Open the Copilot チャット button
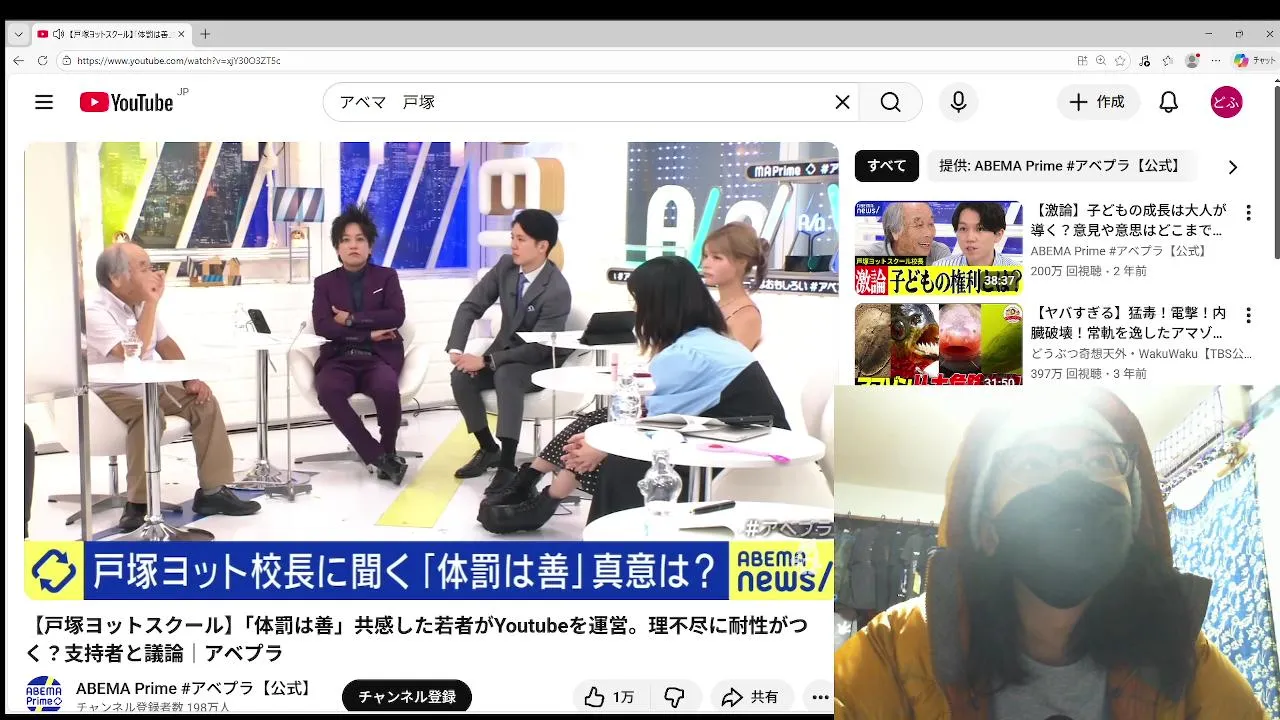The image size is (1280, 720). pyautogui.click(x=1253, y=60)
